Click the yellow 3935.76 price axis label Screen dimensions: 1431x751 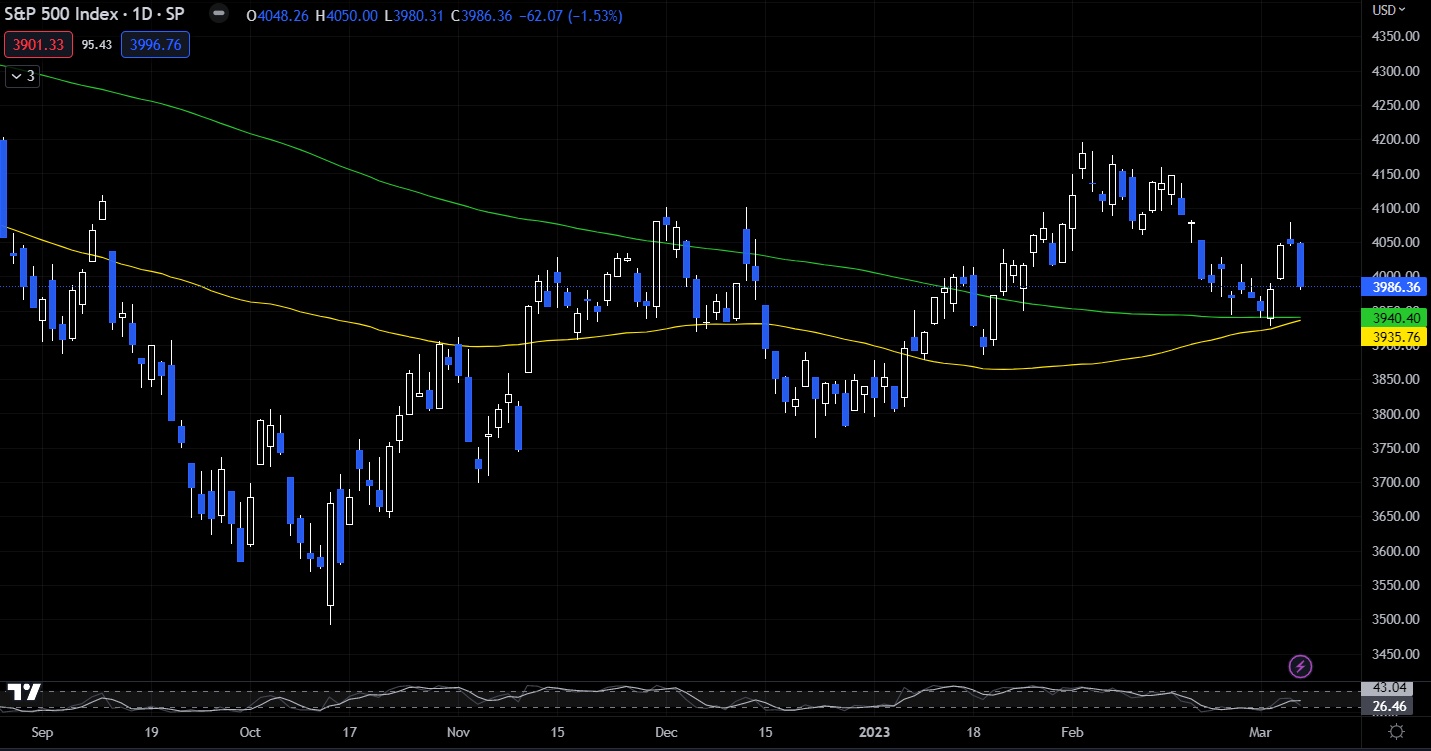tap(1394, 337)
